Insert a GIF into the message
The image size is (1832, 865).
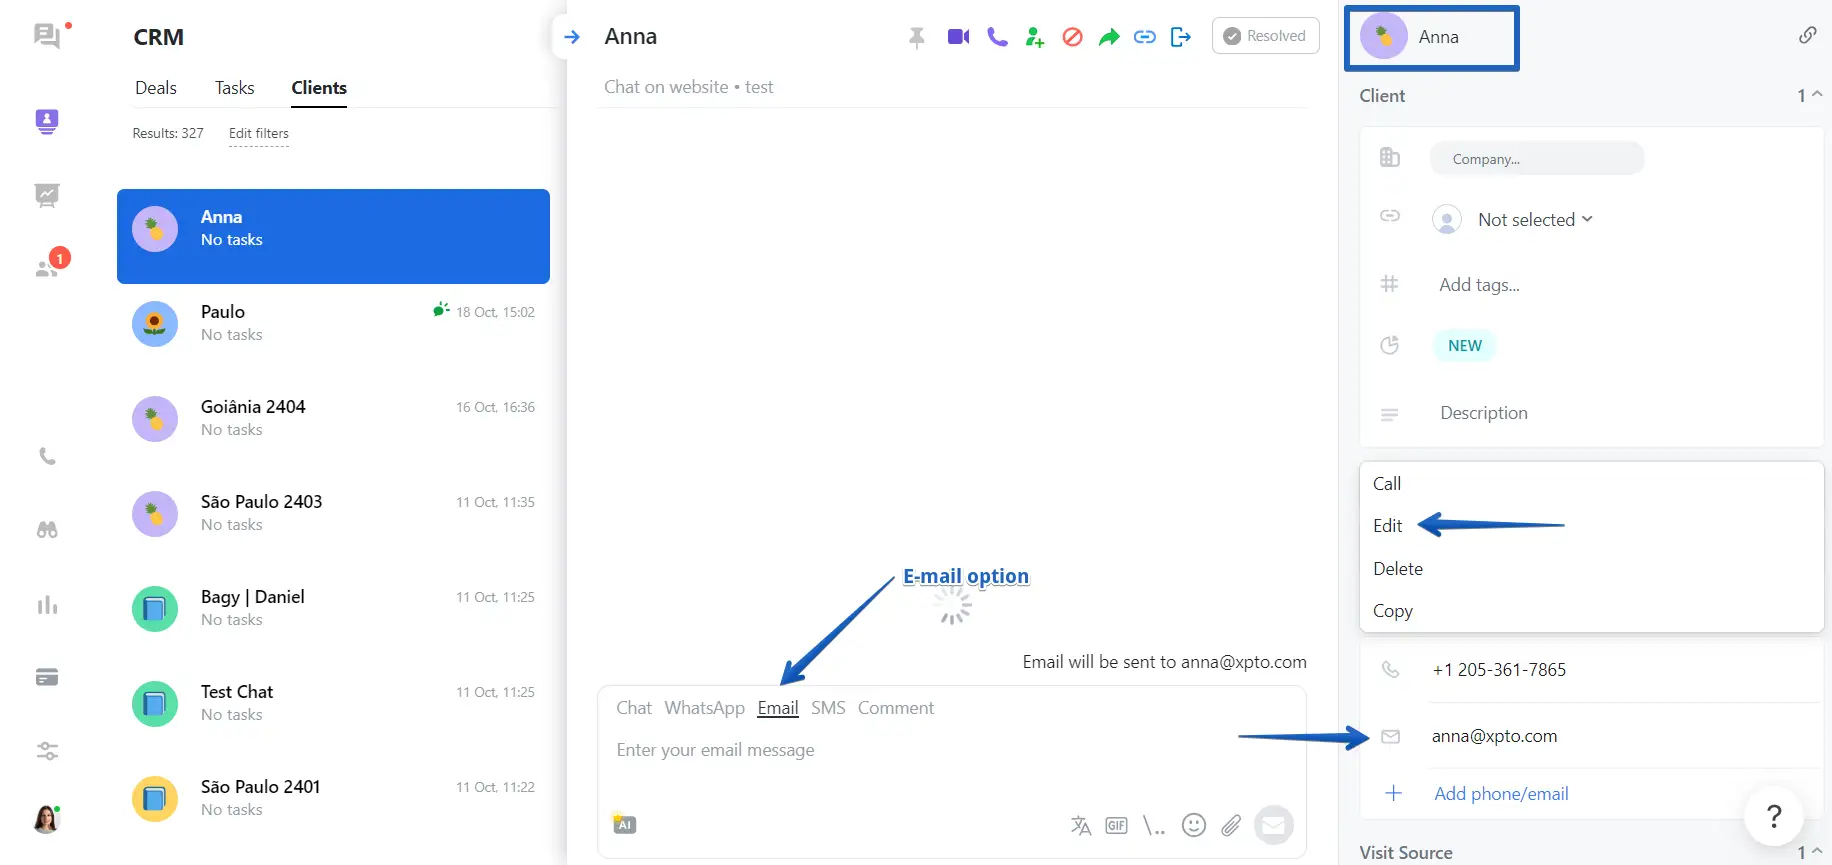(1116, 825)
